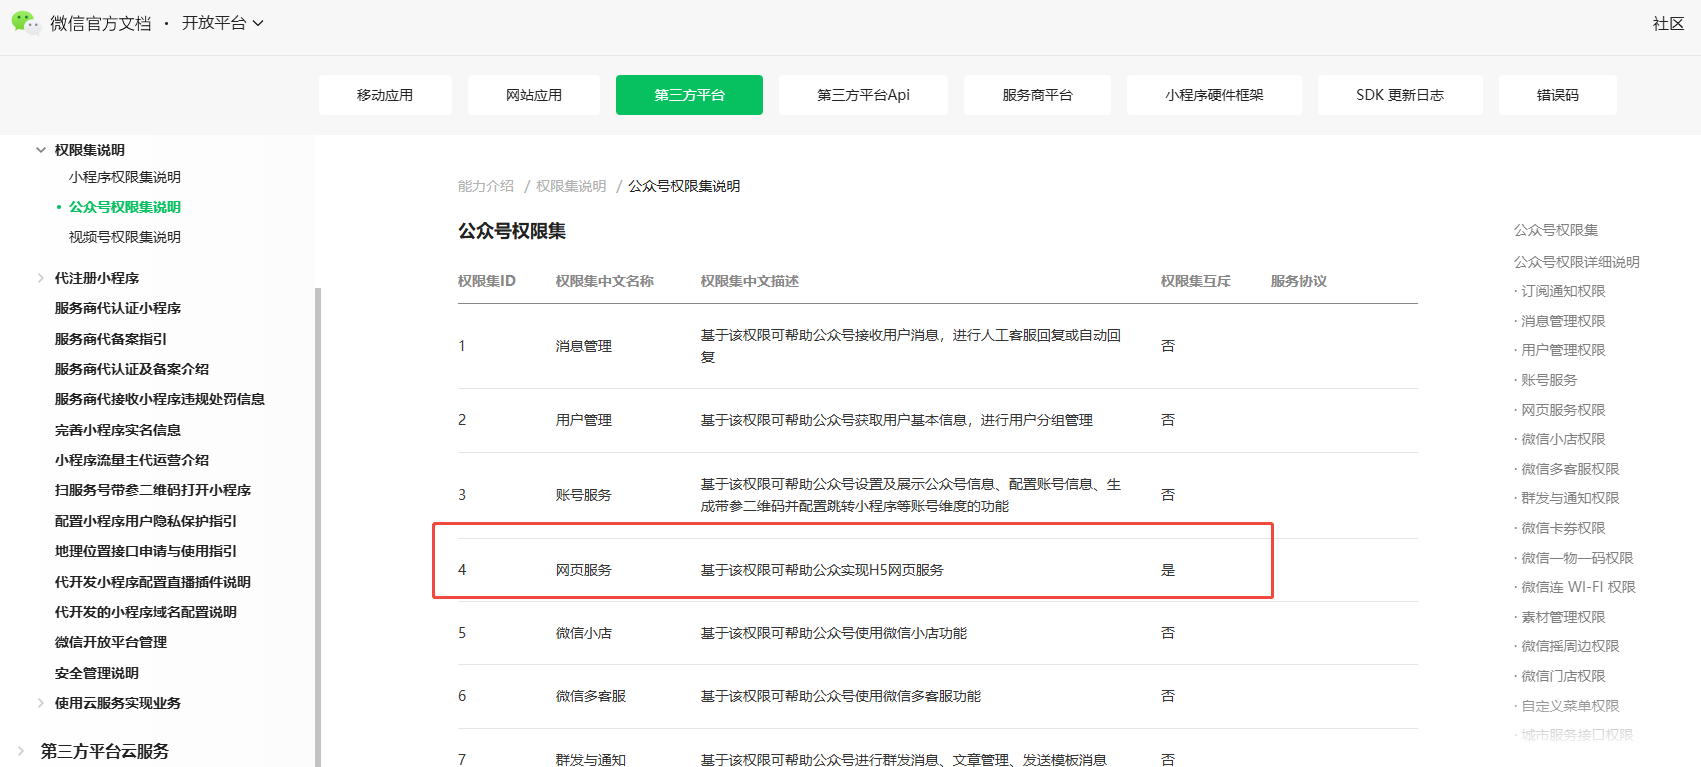The image size is (1701, 767).
Task: Click 网页服务 cell in row 4
Action: pos(584,570)
